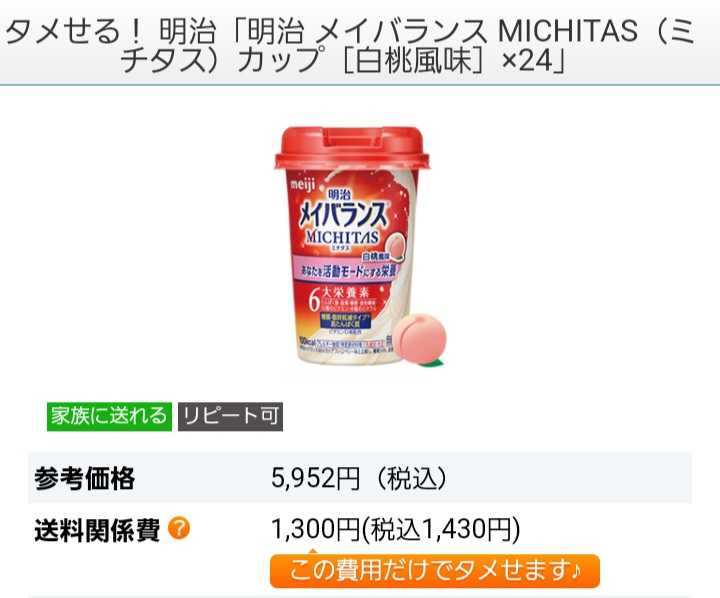The height and width of the screenshot is (598, 720).
Task: Open the Meiji MICHITAS cup product image
Action: click(360, 247)
